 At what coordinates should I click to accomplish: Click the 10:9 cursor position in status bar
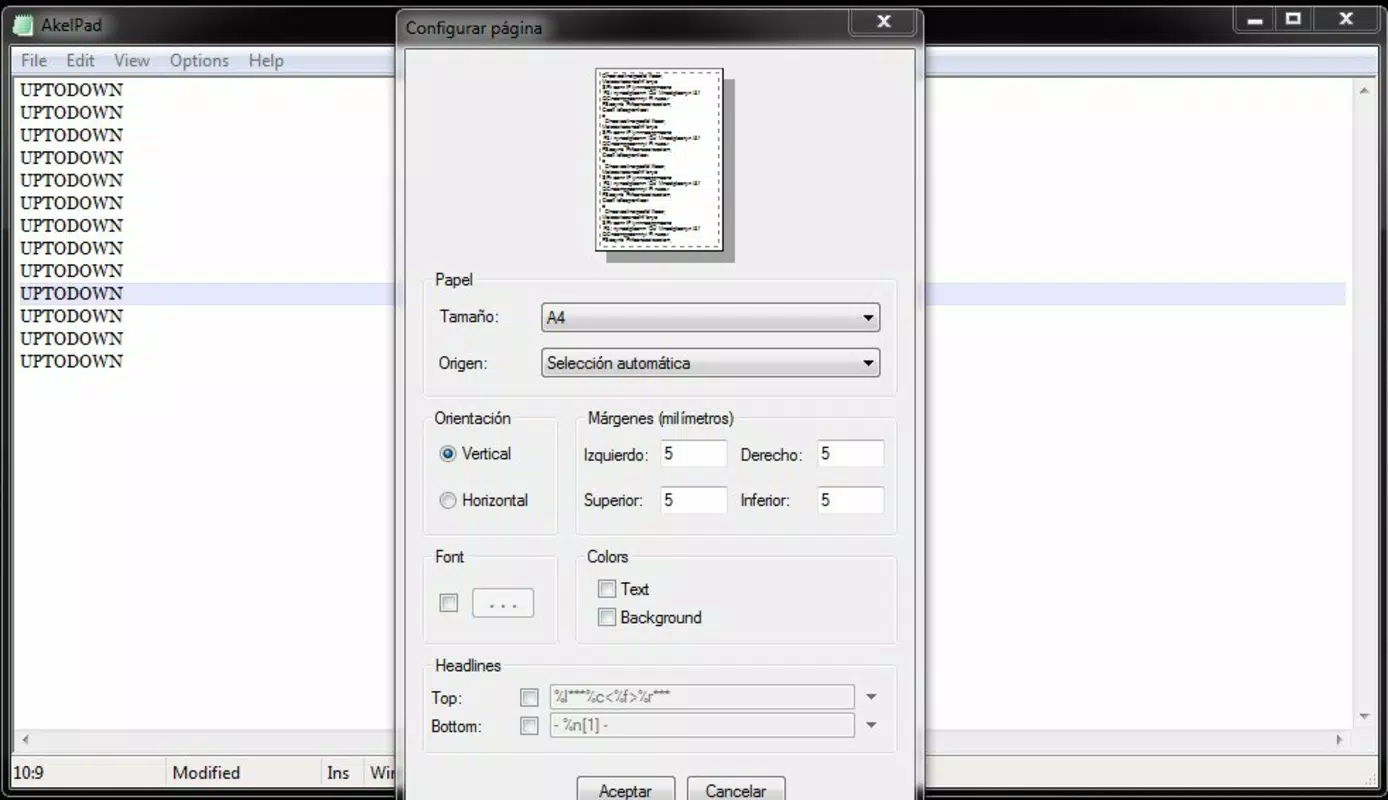28,773
